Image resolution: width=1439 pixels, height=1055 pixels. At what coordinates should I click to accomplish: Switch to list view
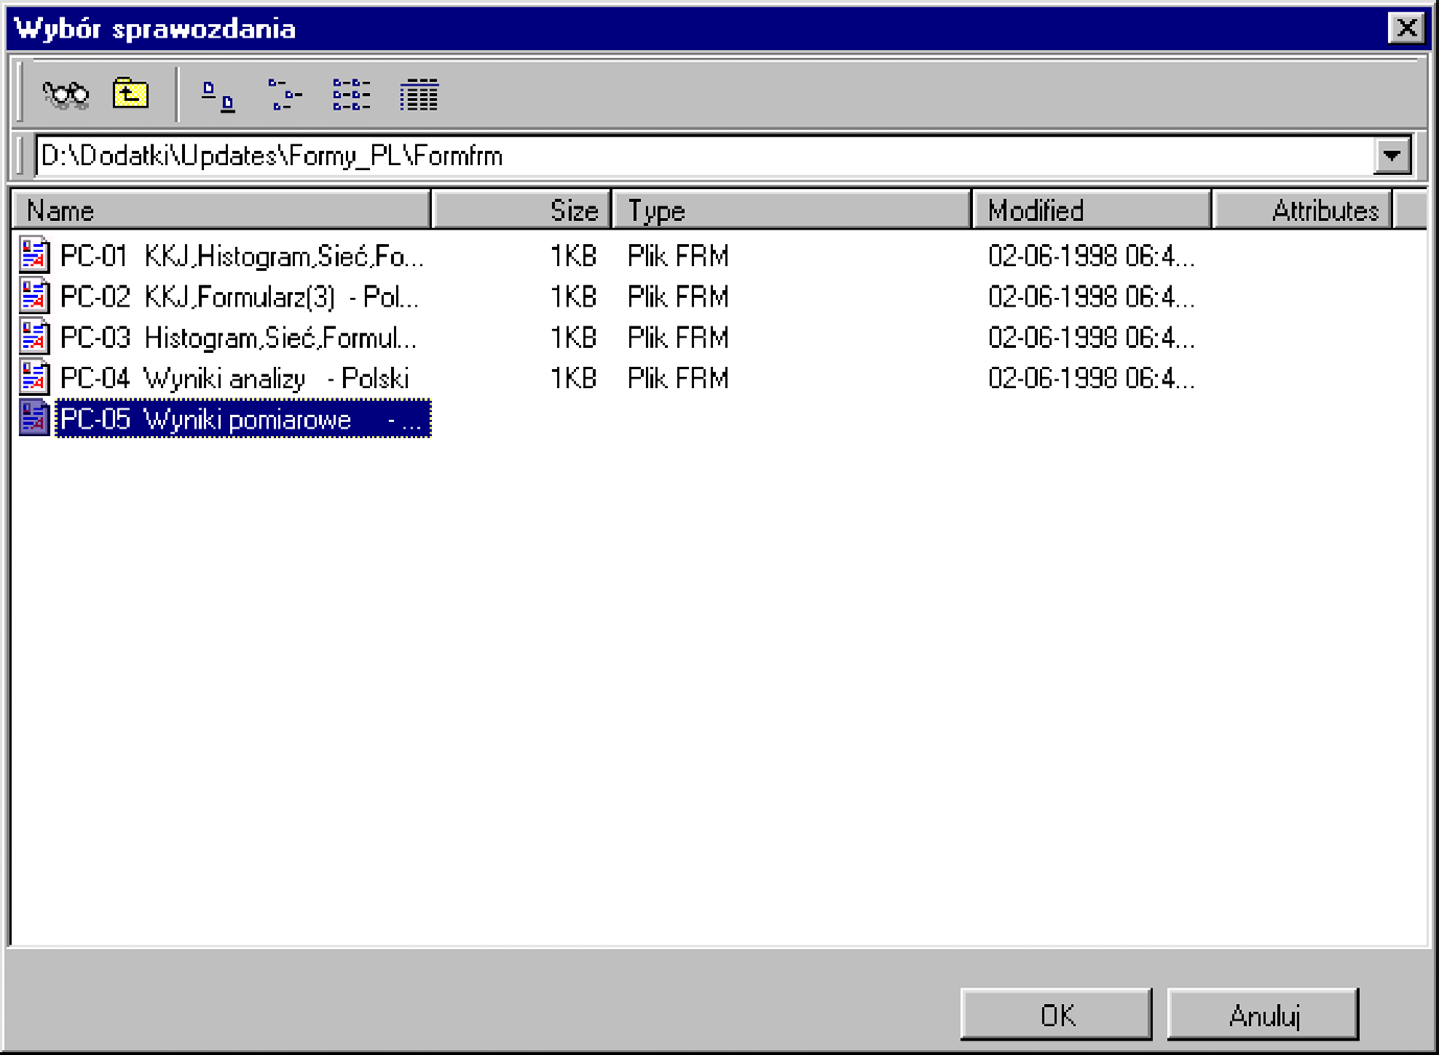[x=351, y=95]
